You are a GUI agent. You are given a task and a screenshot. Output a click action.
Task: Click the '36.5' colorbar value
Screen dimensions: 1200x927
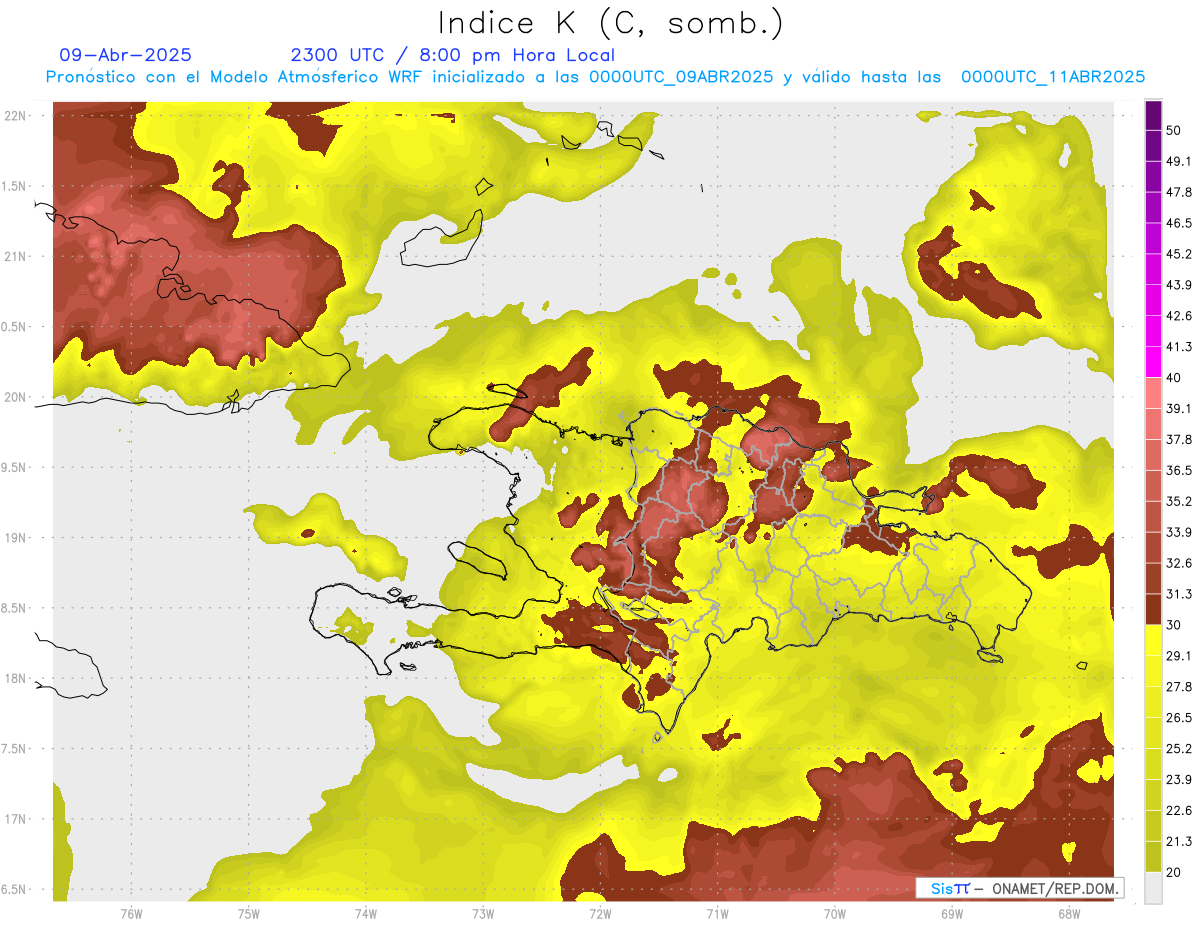(1179, 470)
